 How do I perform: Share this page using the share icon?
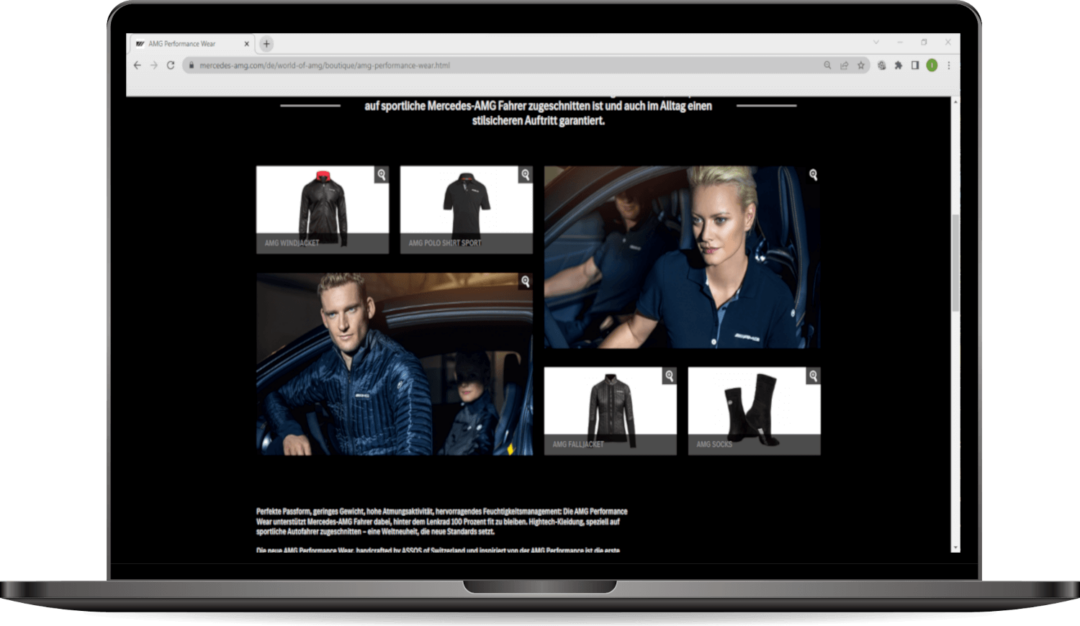(x=844, y=65)
